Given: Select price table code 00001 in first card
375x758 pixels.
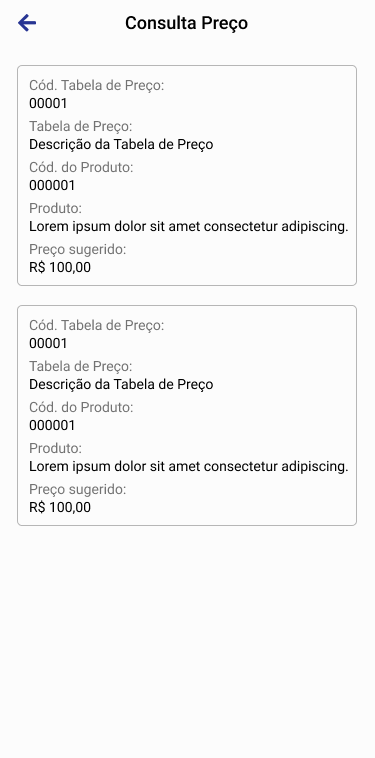Looking at the screenshot, I should pyautogui.click(x=48, y=103).
